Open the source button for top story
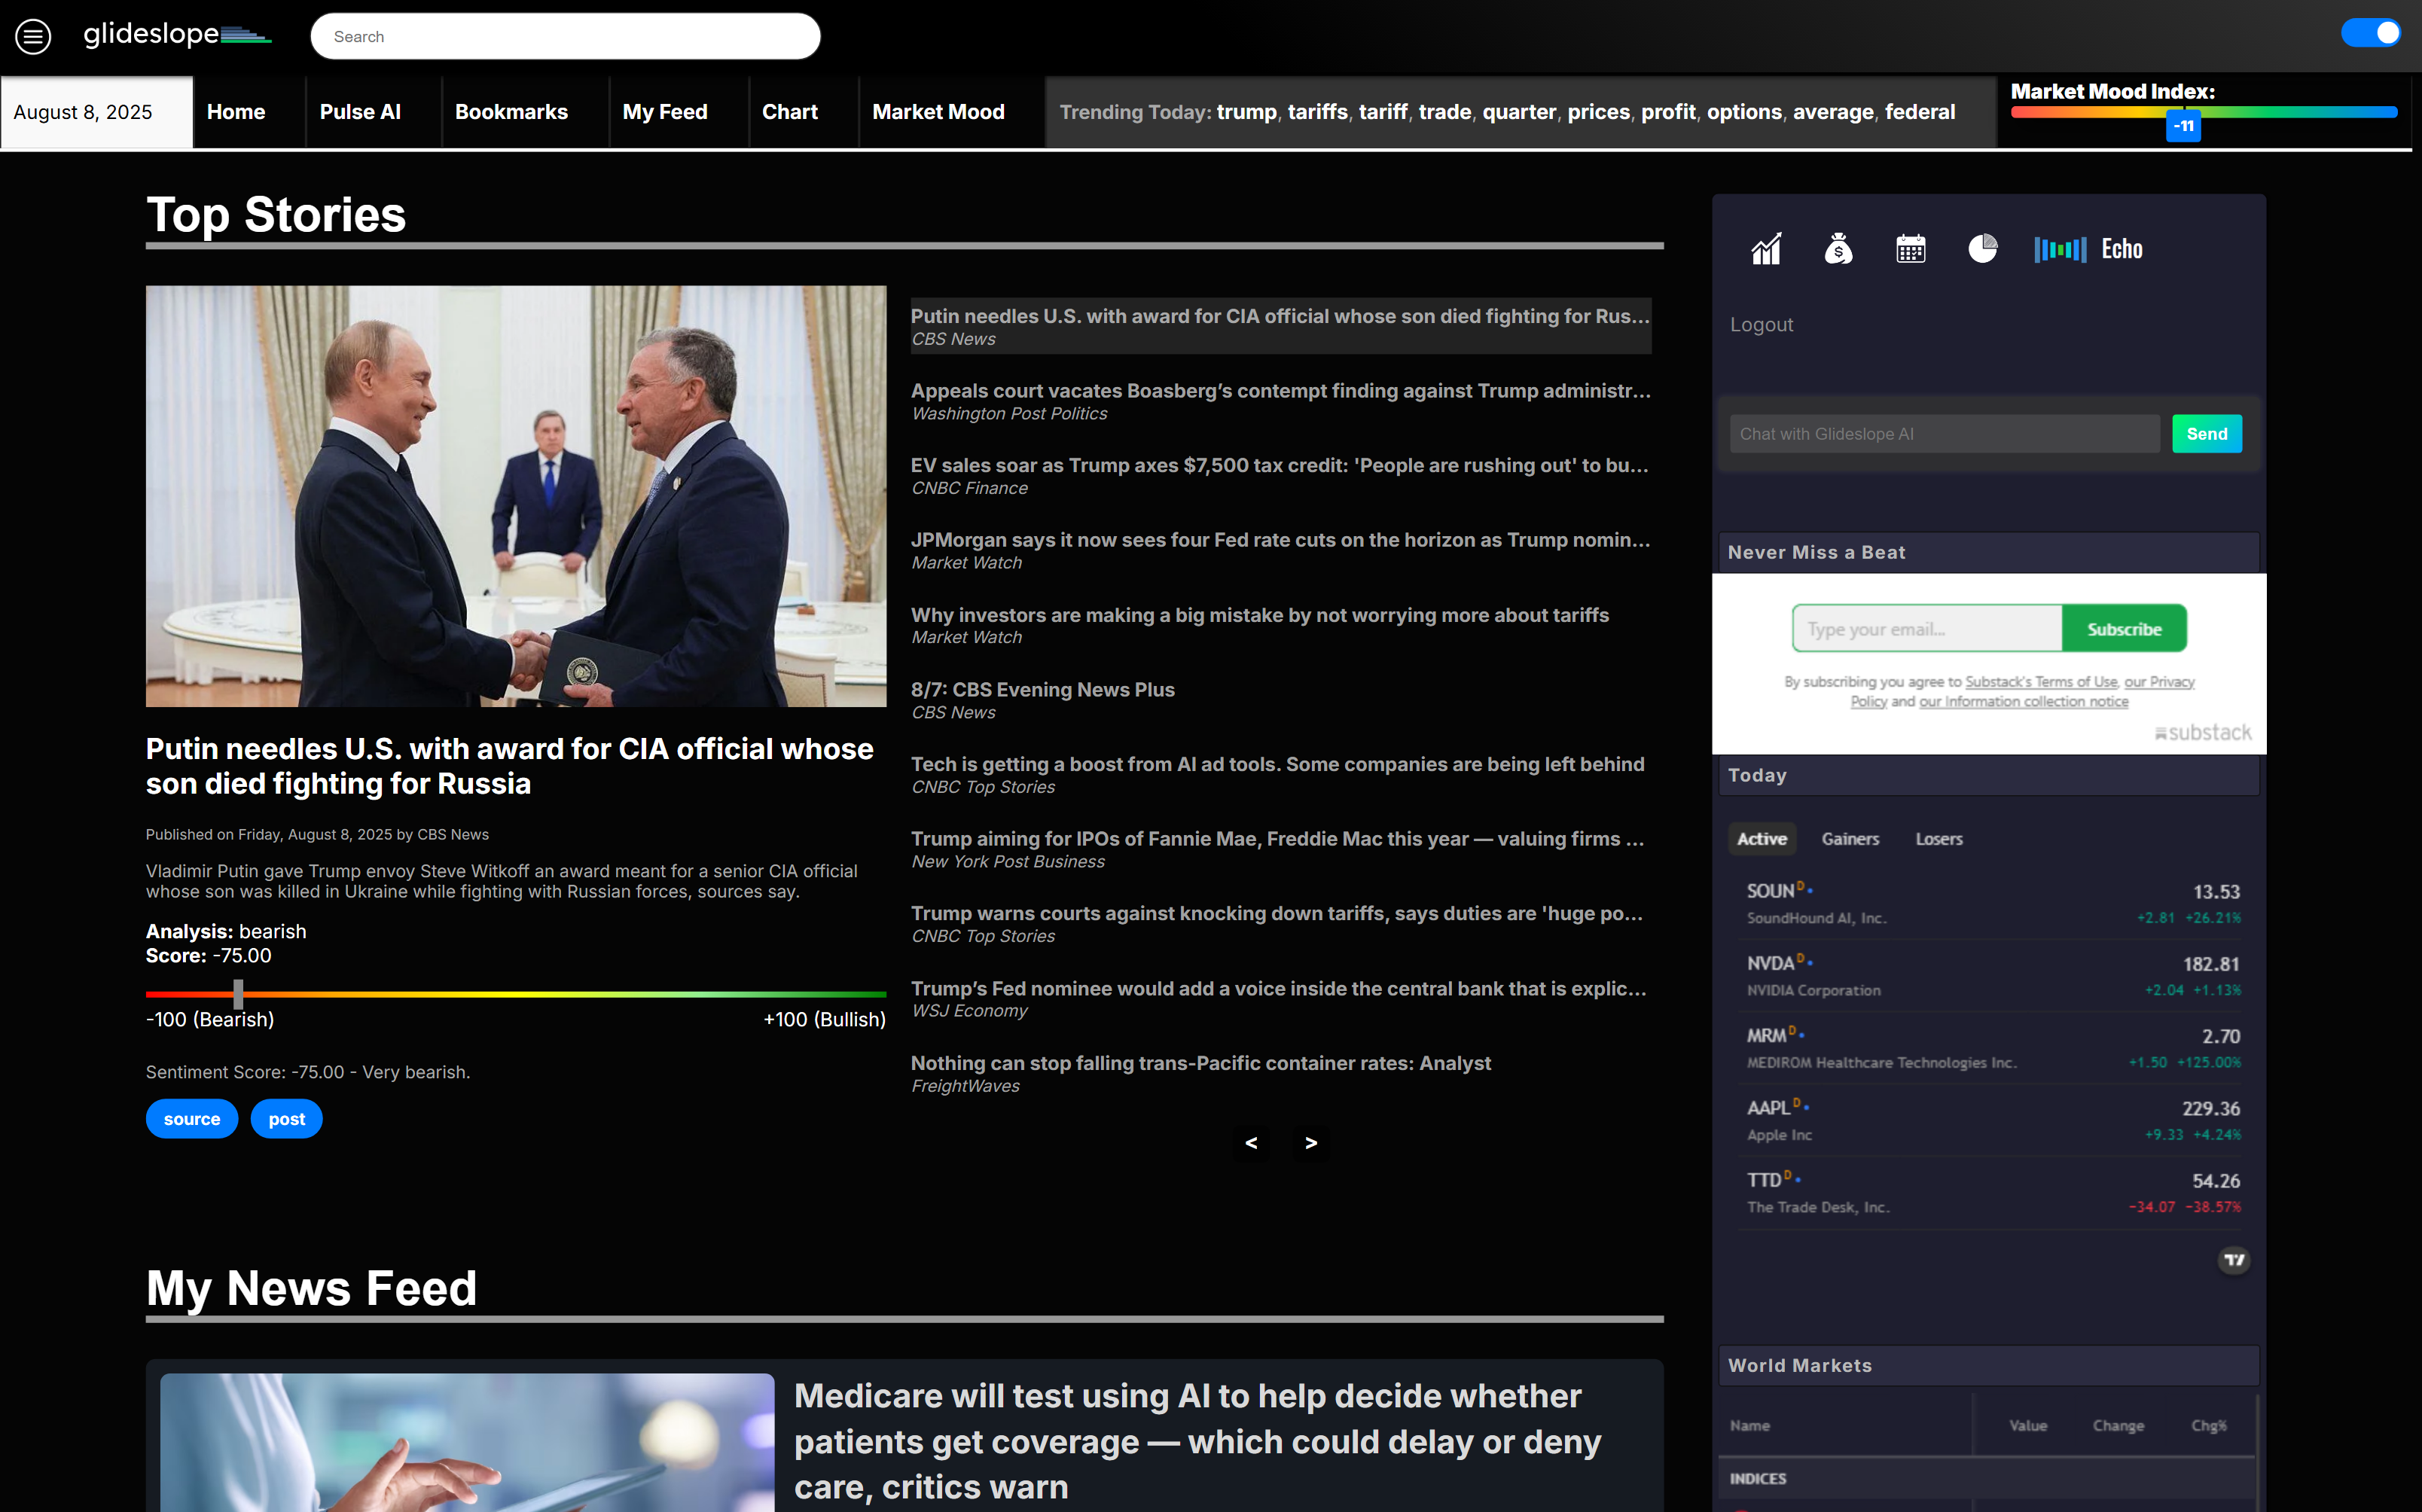The width and height of the screenshot is (2422, 1512). point(192,1119)
